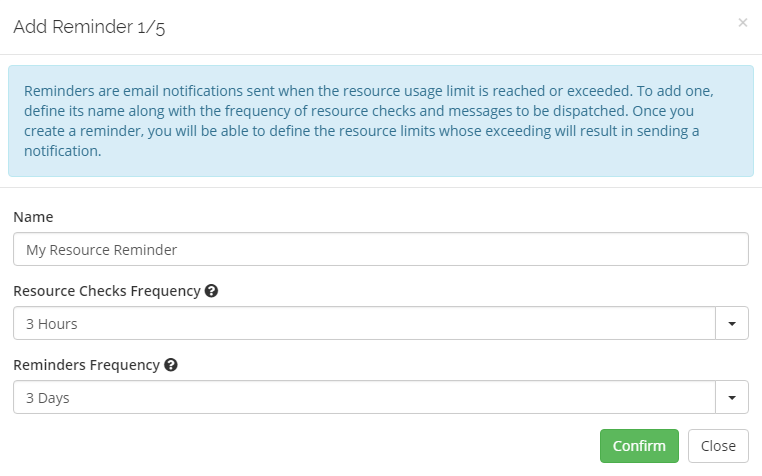The width and height of the screenshot is (762, 476).
Task: Click the "Reminders Frequency" label text
Action: (x=86, y=365)
